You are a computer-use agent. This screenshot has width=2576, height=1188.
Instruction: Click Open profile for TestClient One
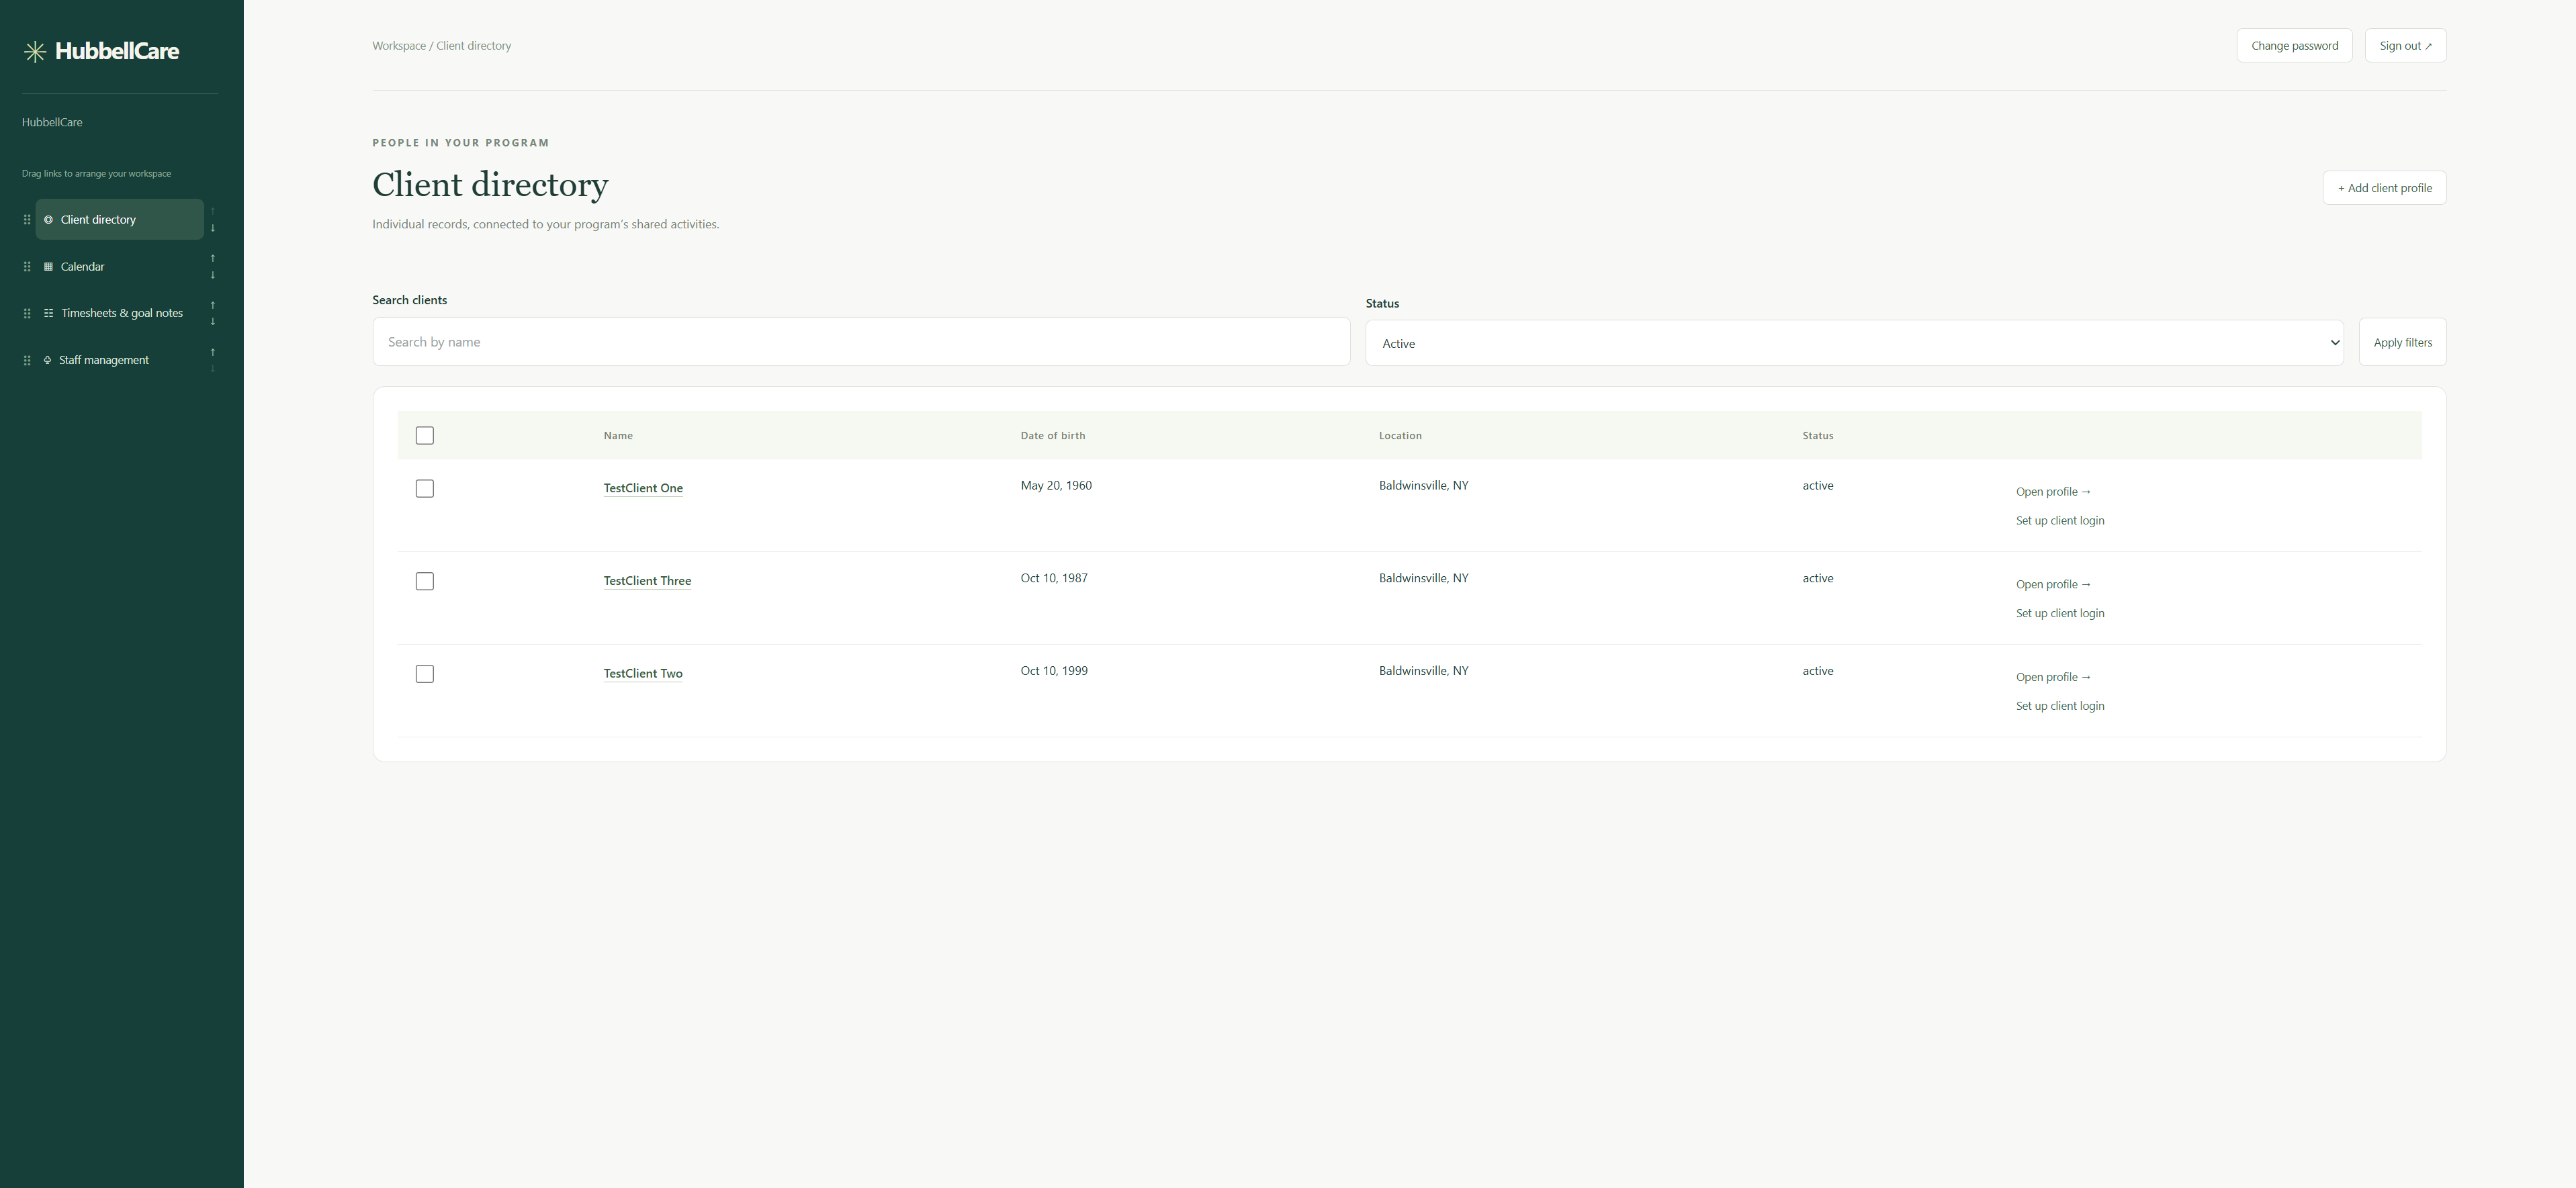[2053, 492]
